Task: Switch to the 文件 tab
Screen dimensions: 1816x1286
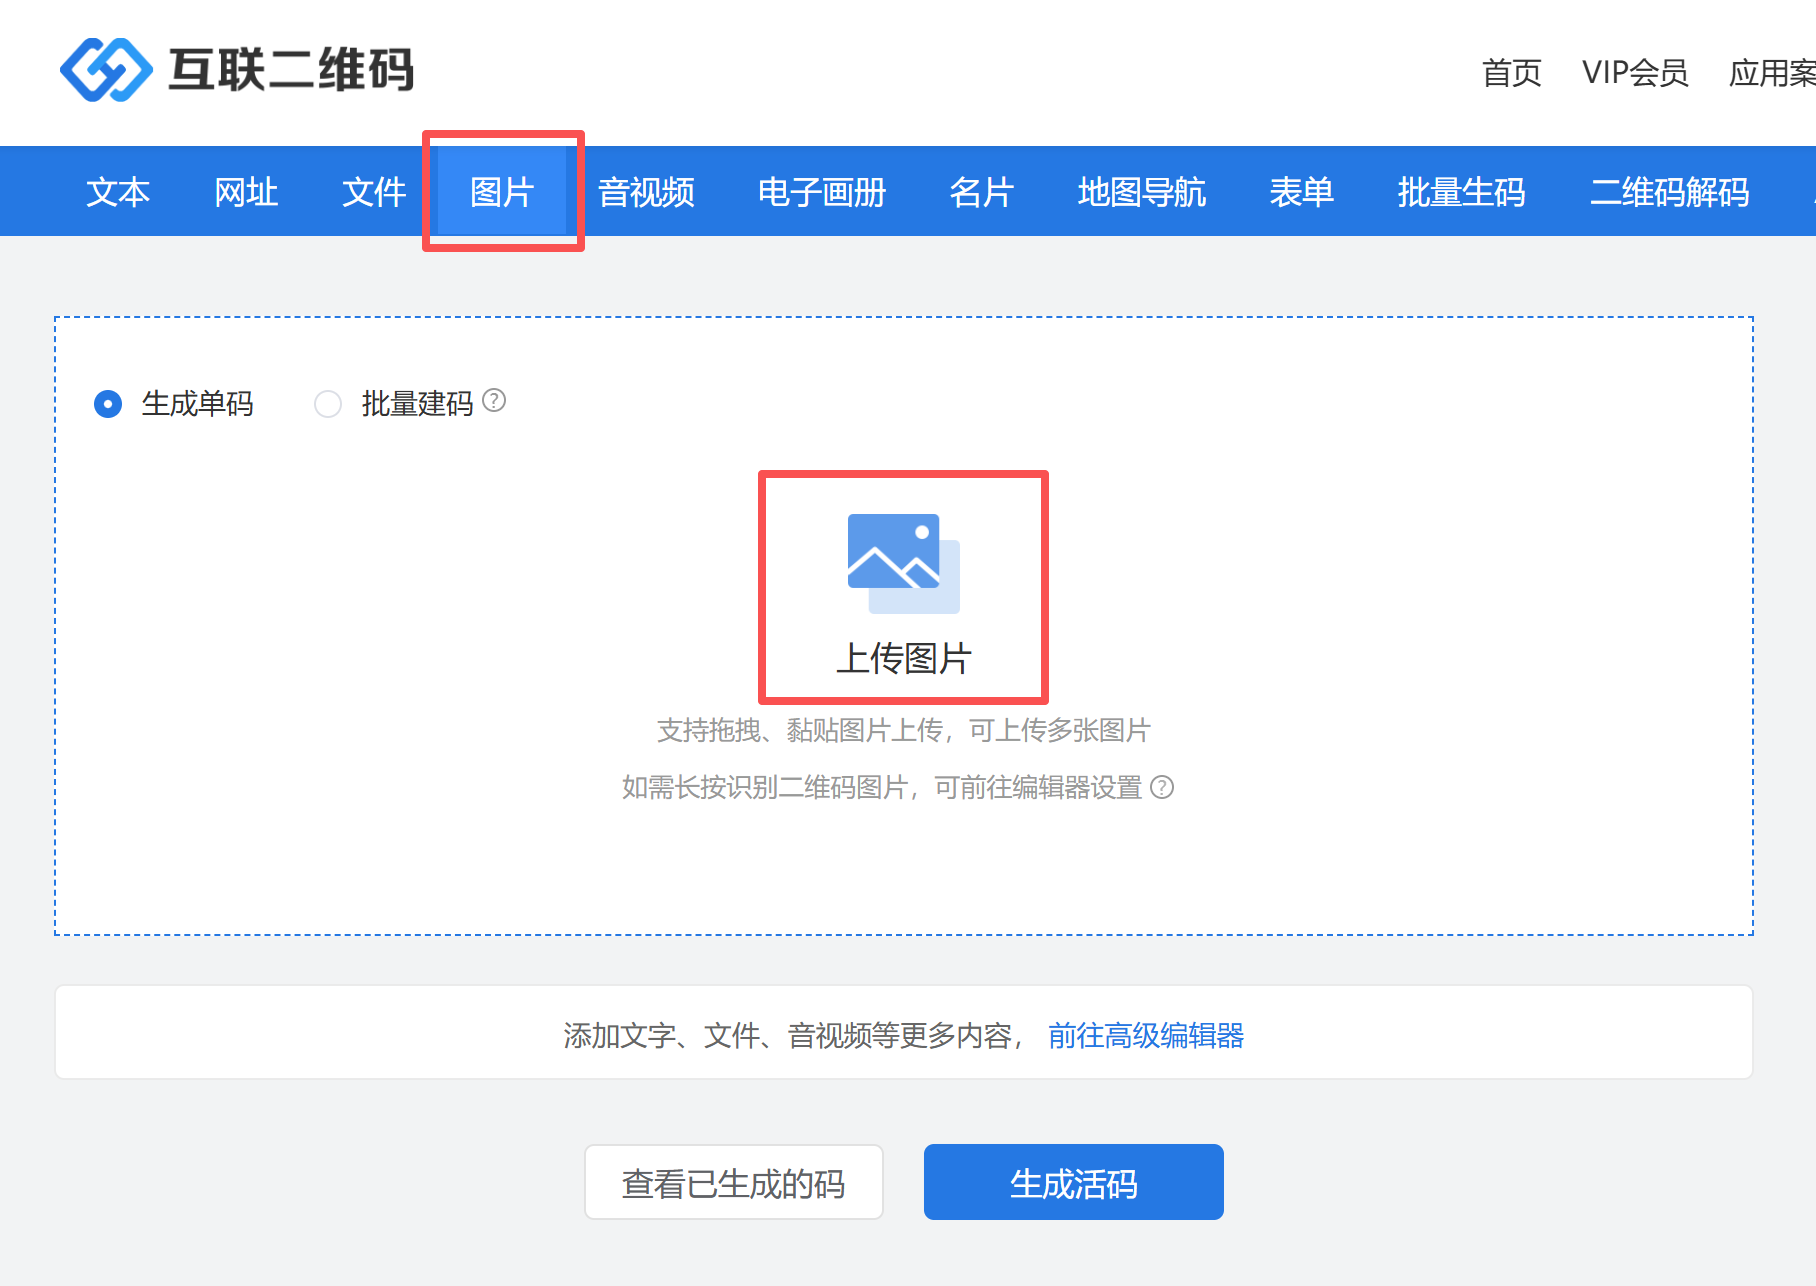Action: tap(374, 192)
